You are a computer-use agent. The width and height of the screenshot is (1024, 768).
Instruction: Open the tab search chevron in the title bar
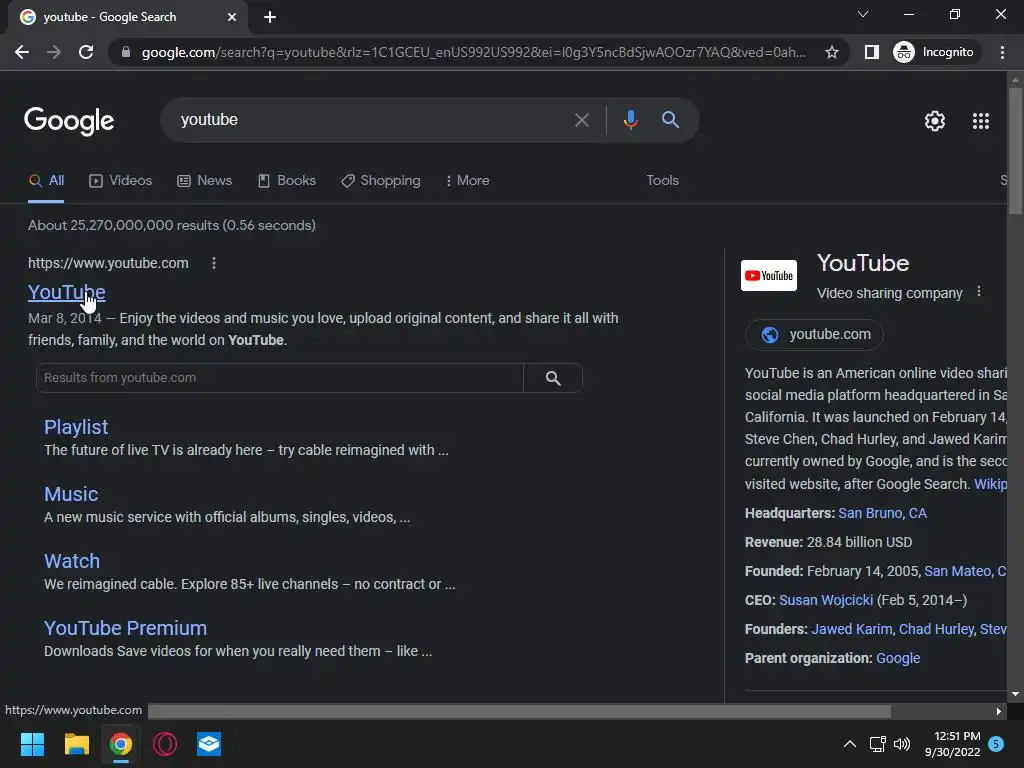pyautogui.click(x=863, y=14)
